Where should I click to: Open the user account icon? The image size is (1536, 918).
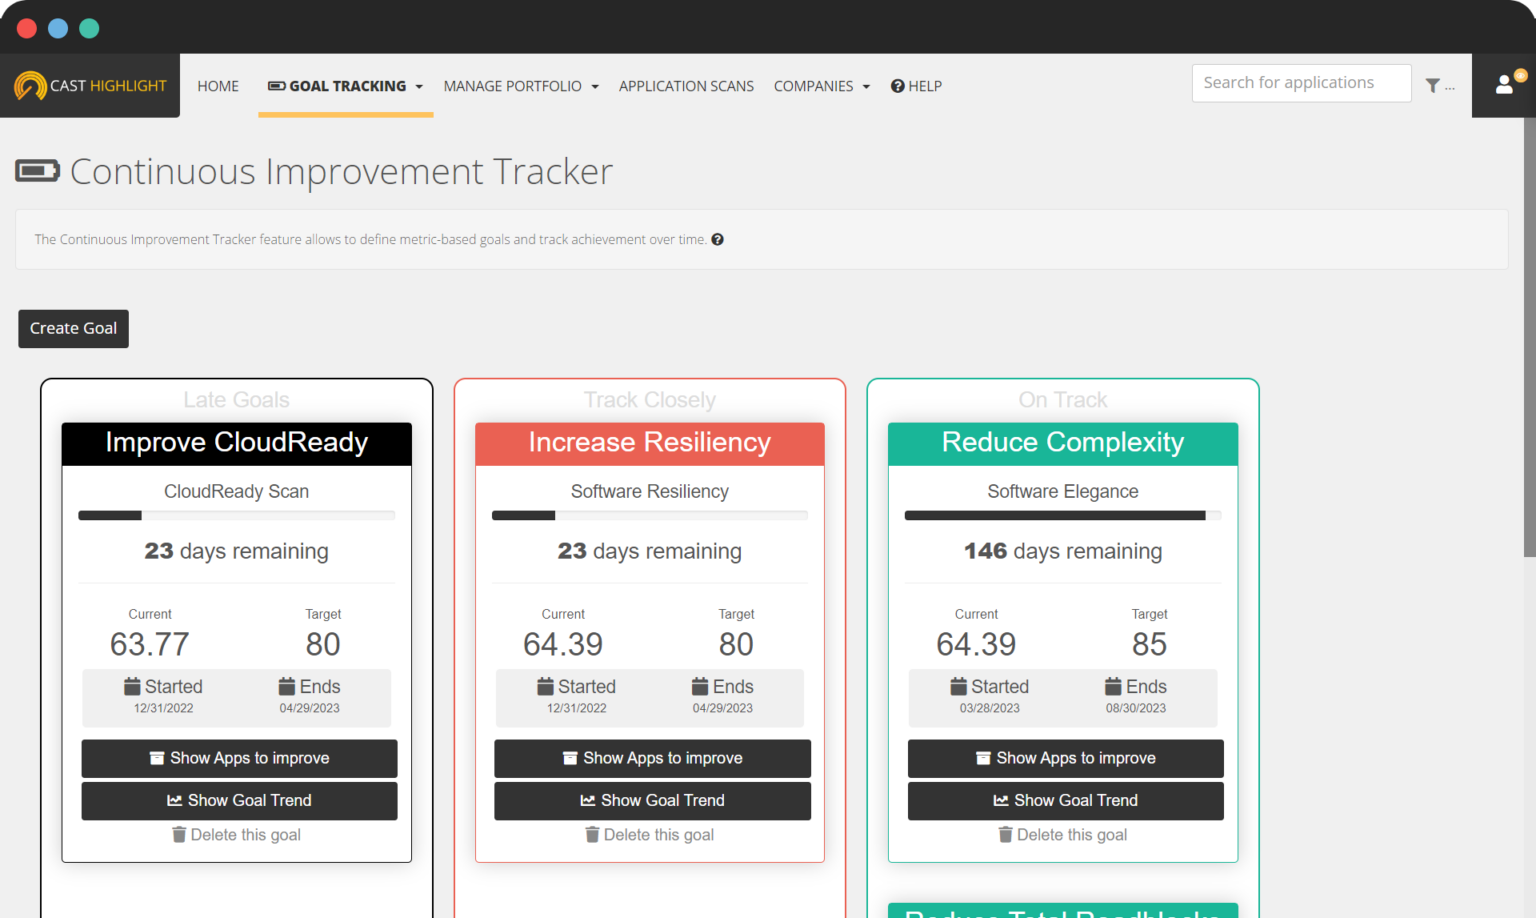(1504, 85)
